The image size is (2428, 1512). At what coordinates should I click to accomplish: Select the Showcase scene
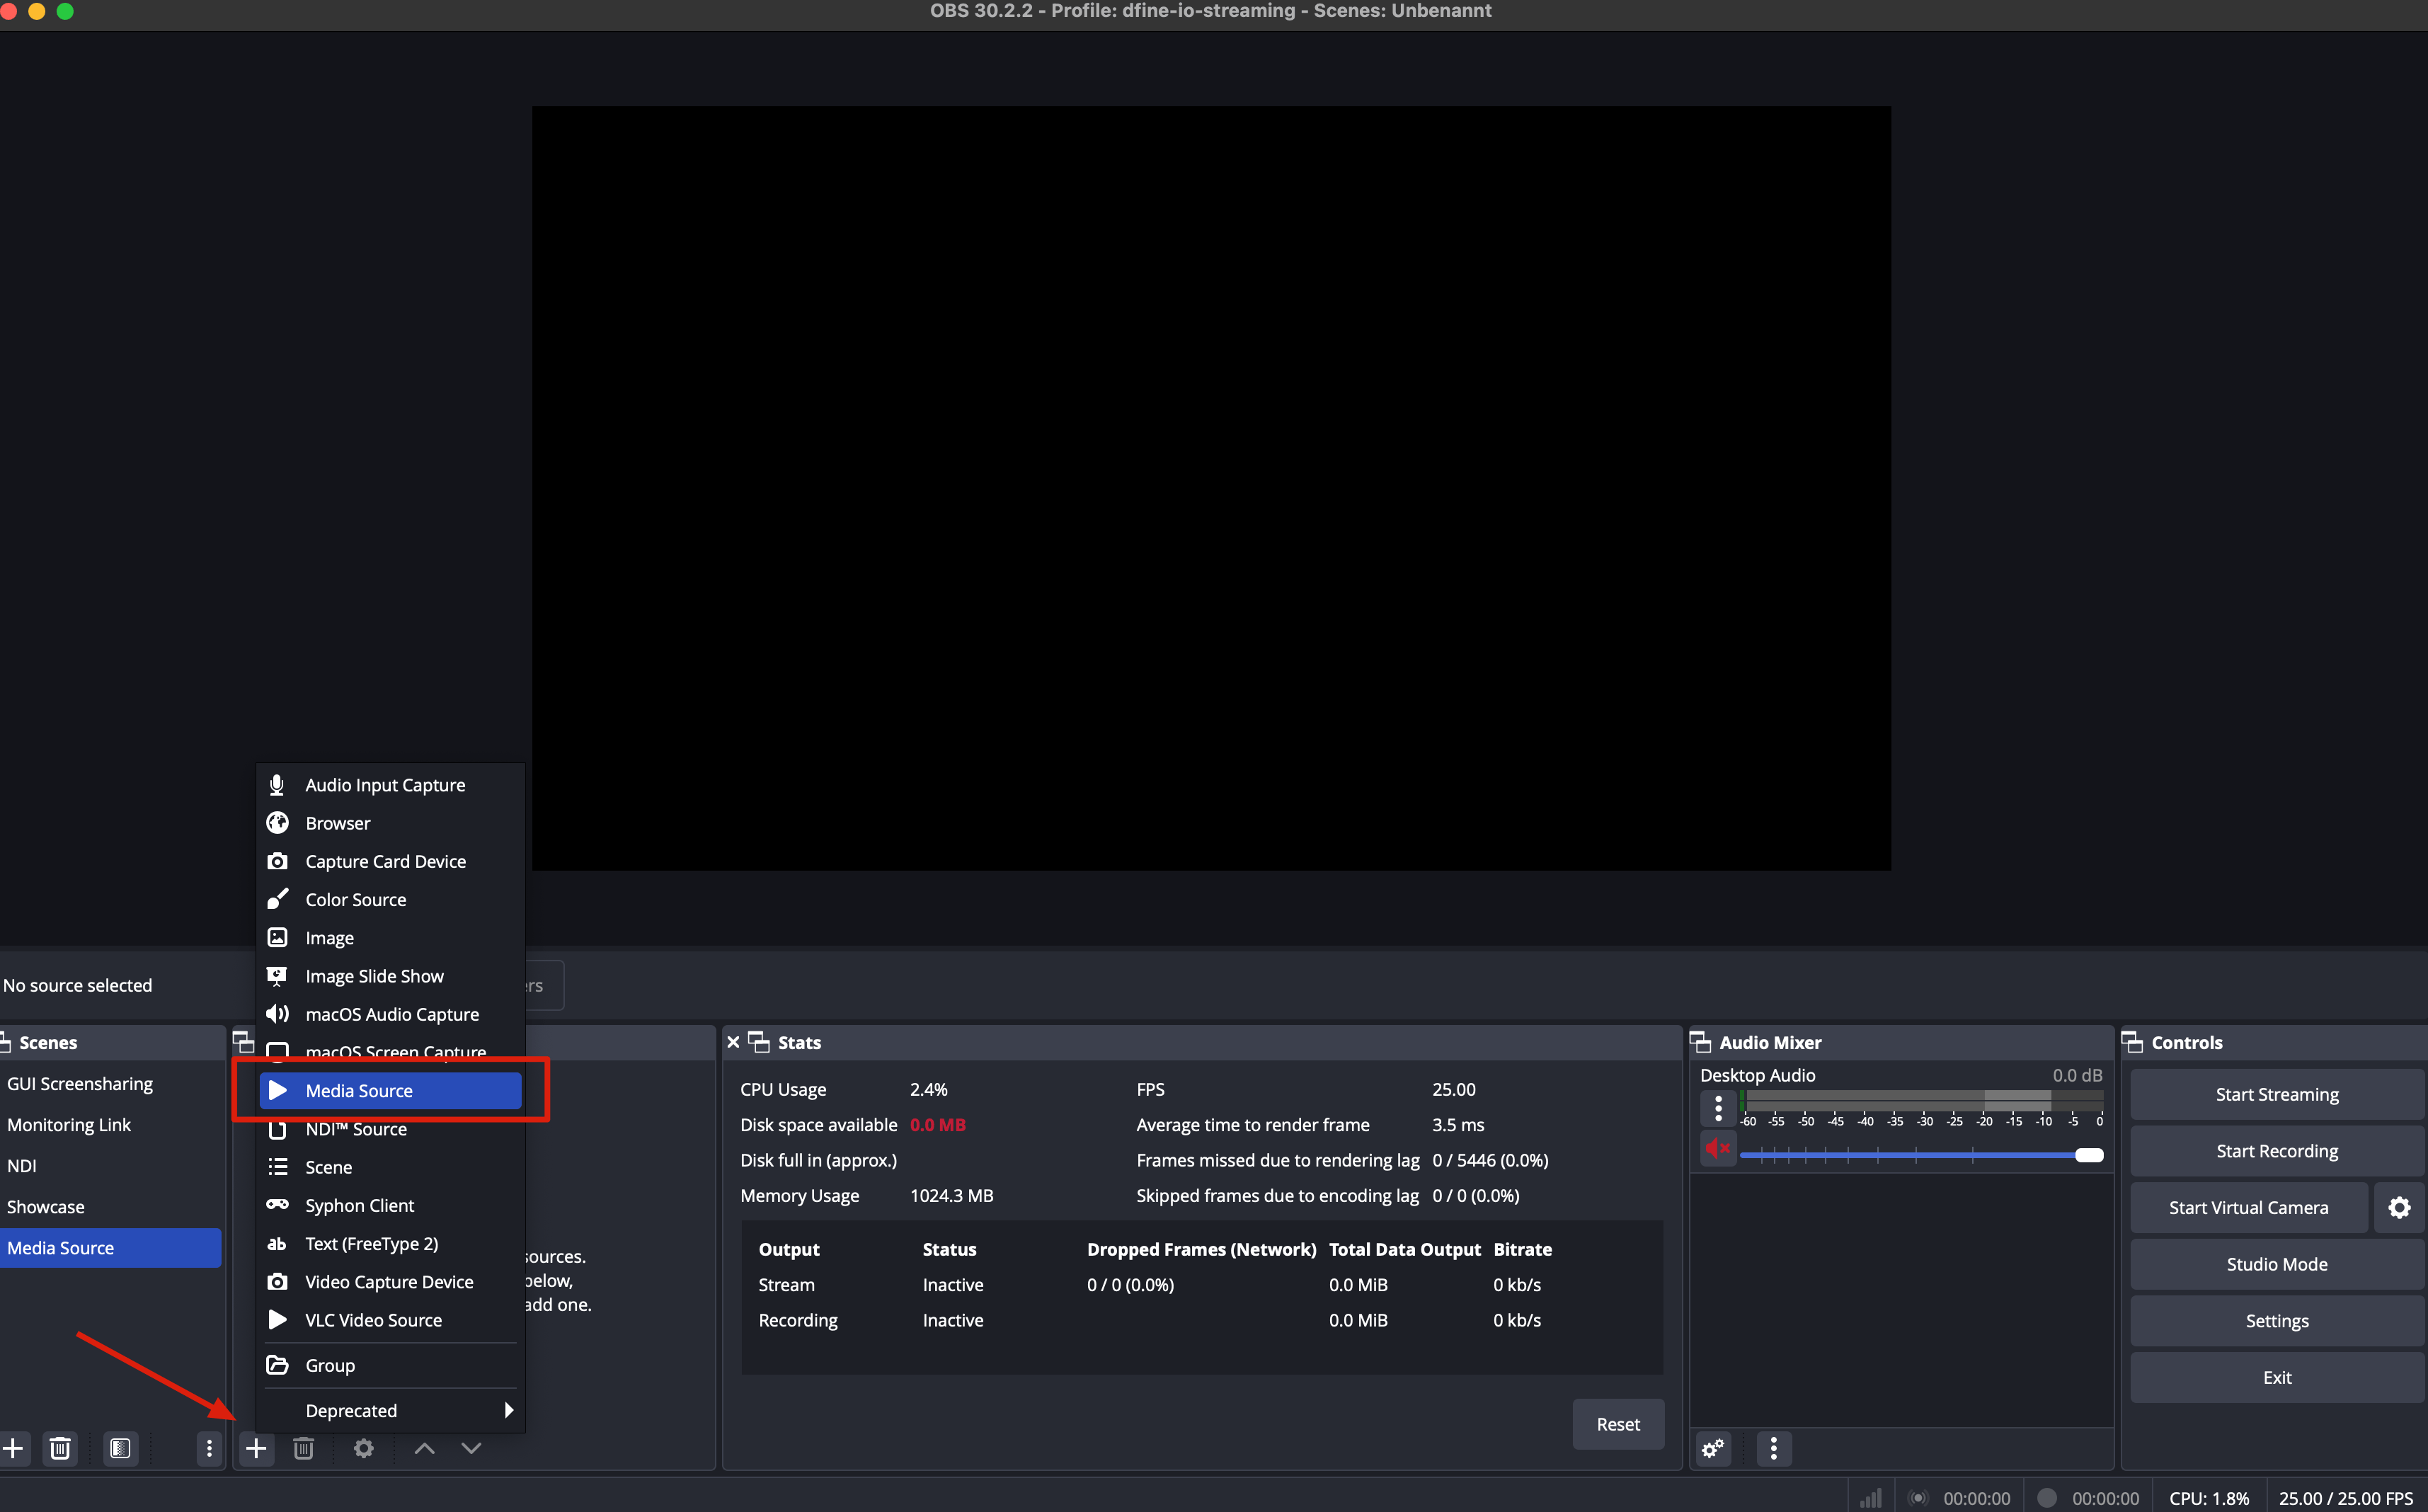pos(110,1206)
